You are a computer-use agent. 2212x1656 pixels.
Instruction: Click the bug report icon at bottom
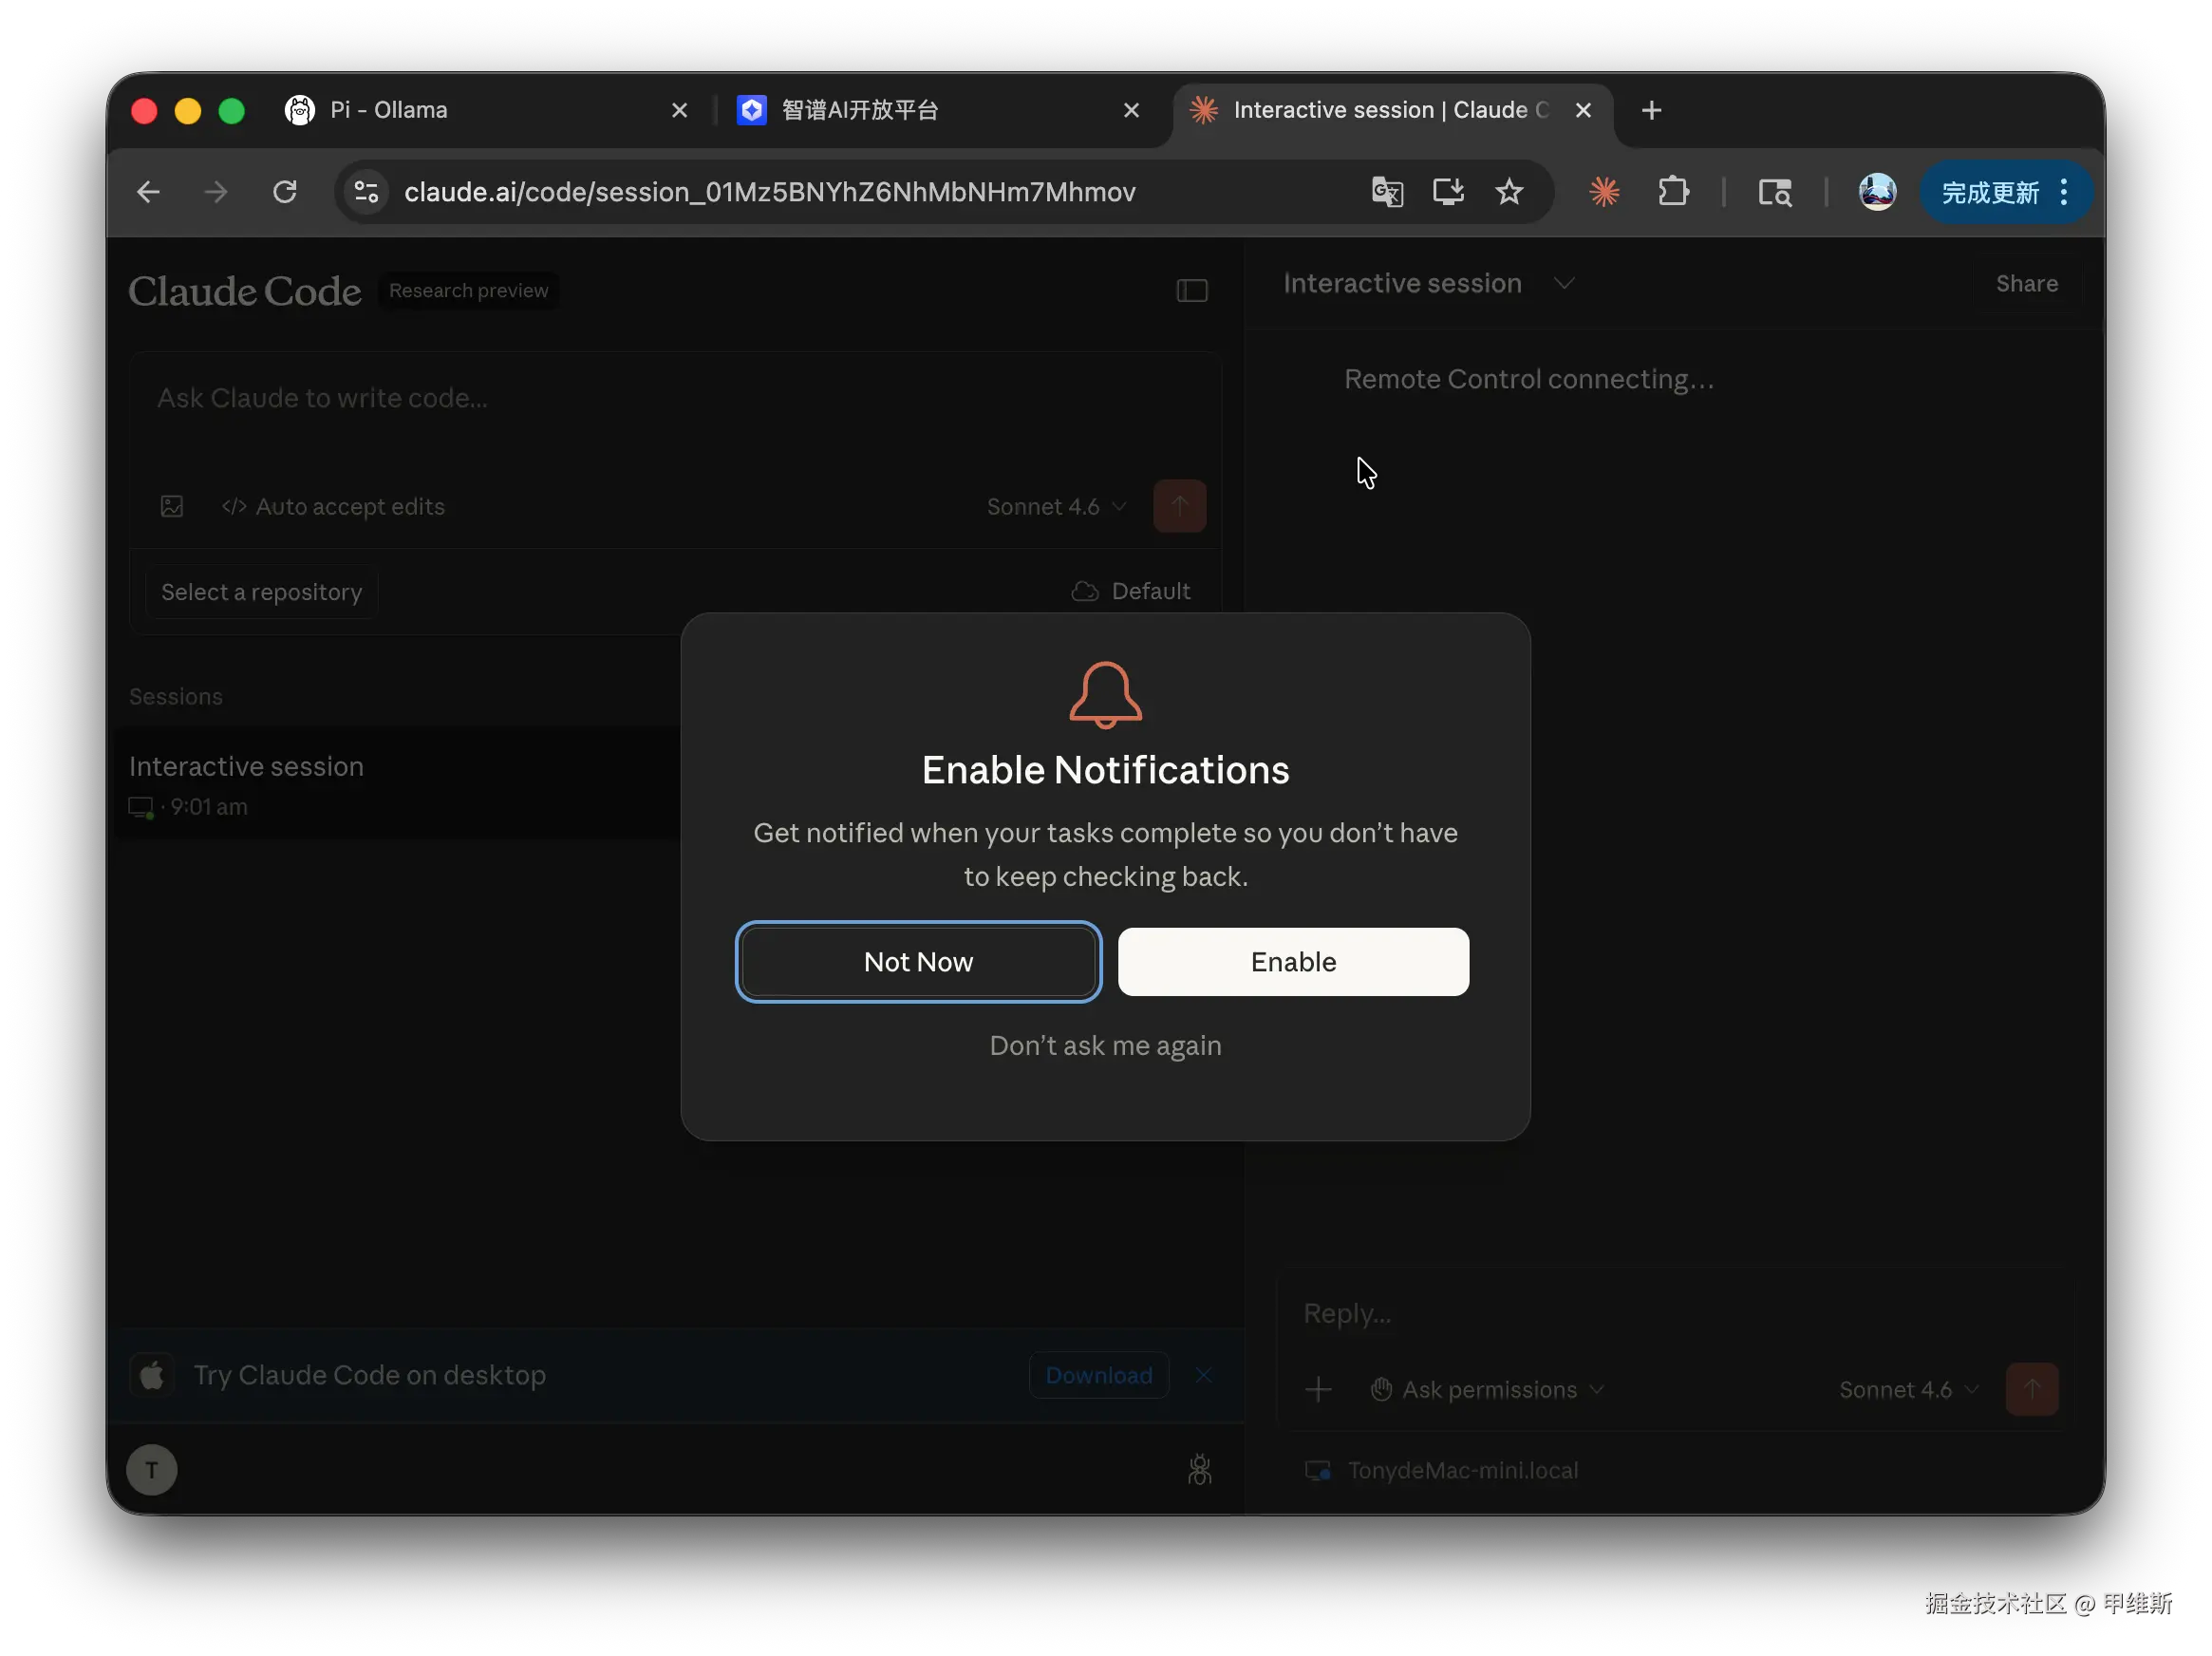[x=1199, y=1469]
